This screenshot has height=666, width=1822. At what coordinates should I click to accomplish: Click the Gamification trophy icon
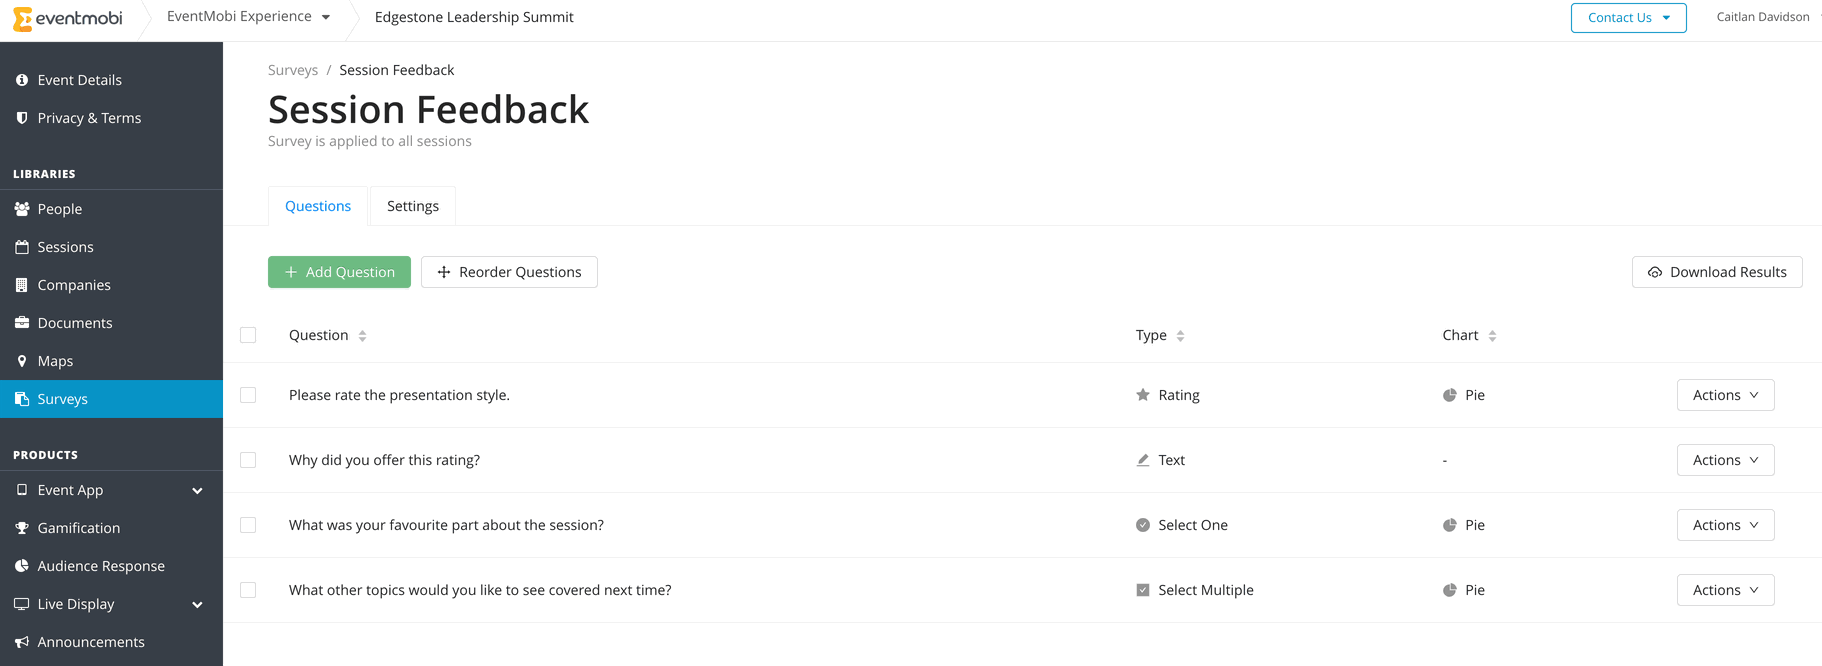(x=22, y=528)
